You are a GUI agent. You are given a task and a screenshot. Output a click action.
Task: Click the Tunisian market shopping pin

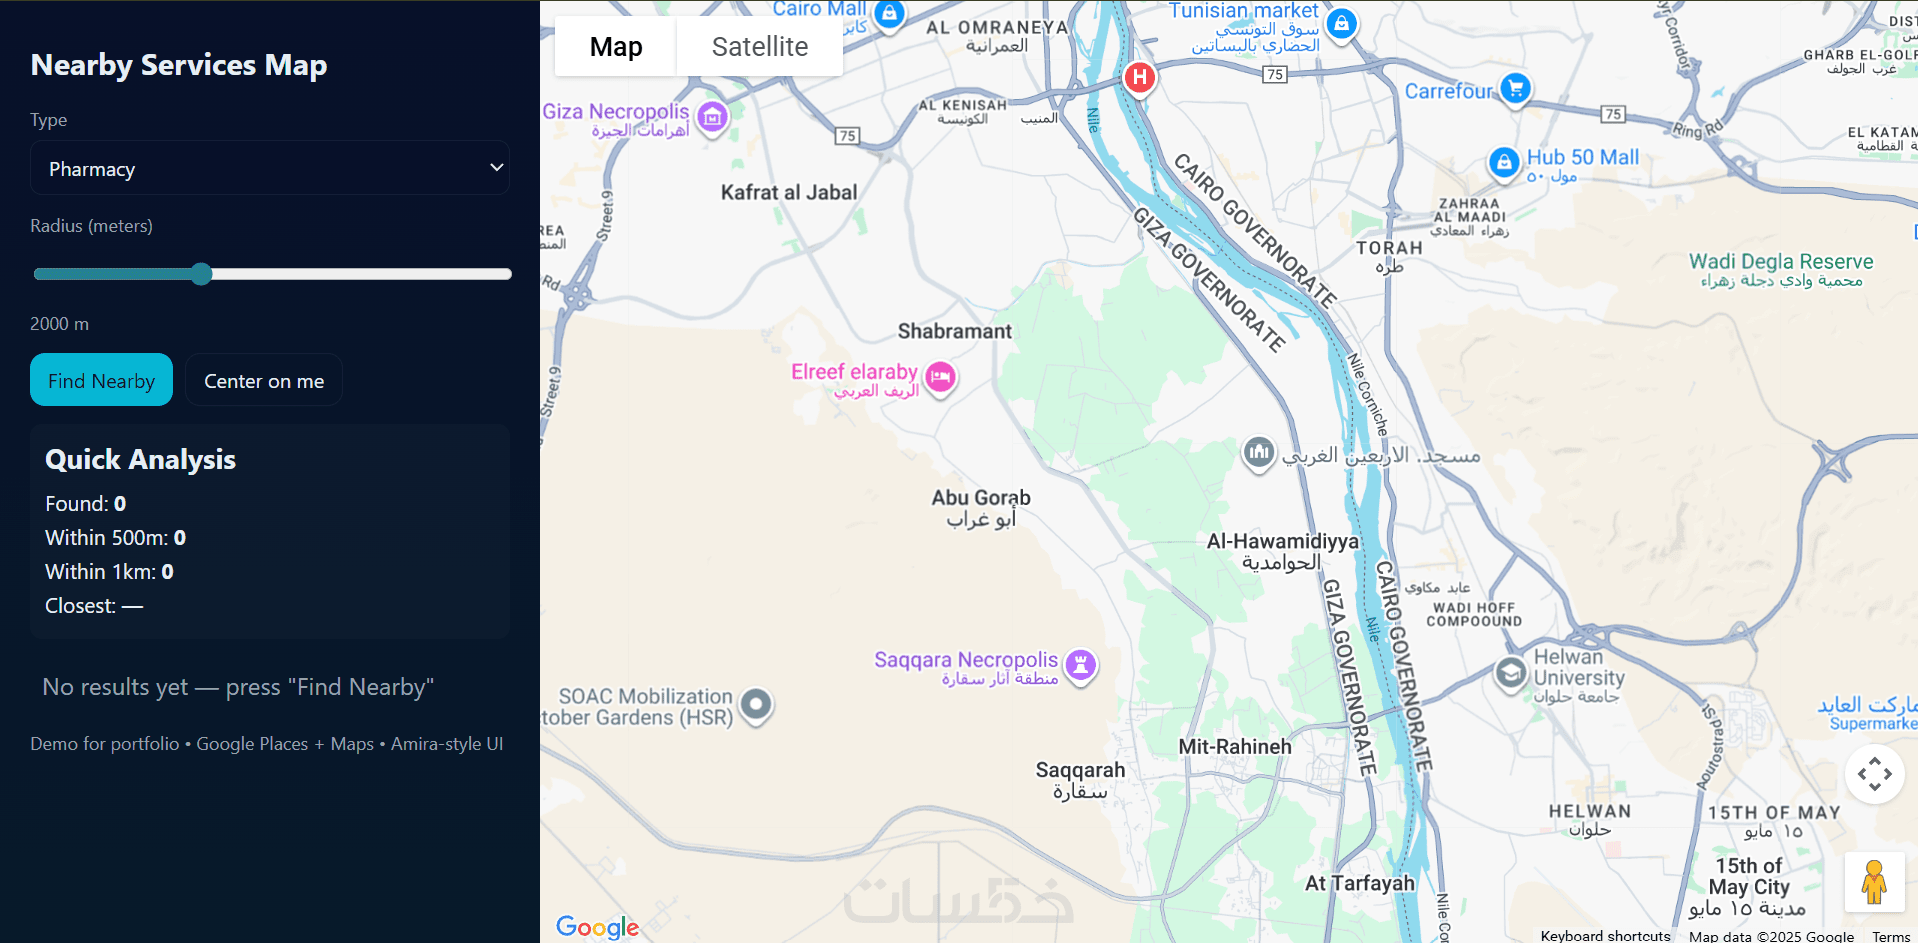(1342, 23)
